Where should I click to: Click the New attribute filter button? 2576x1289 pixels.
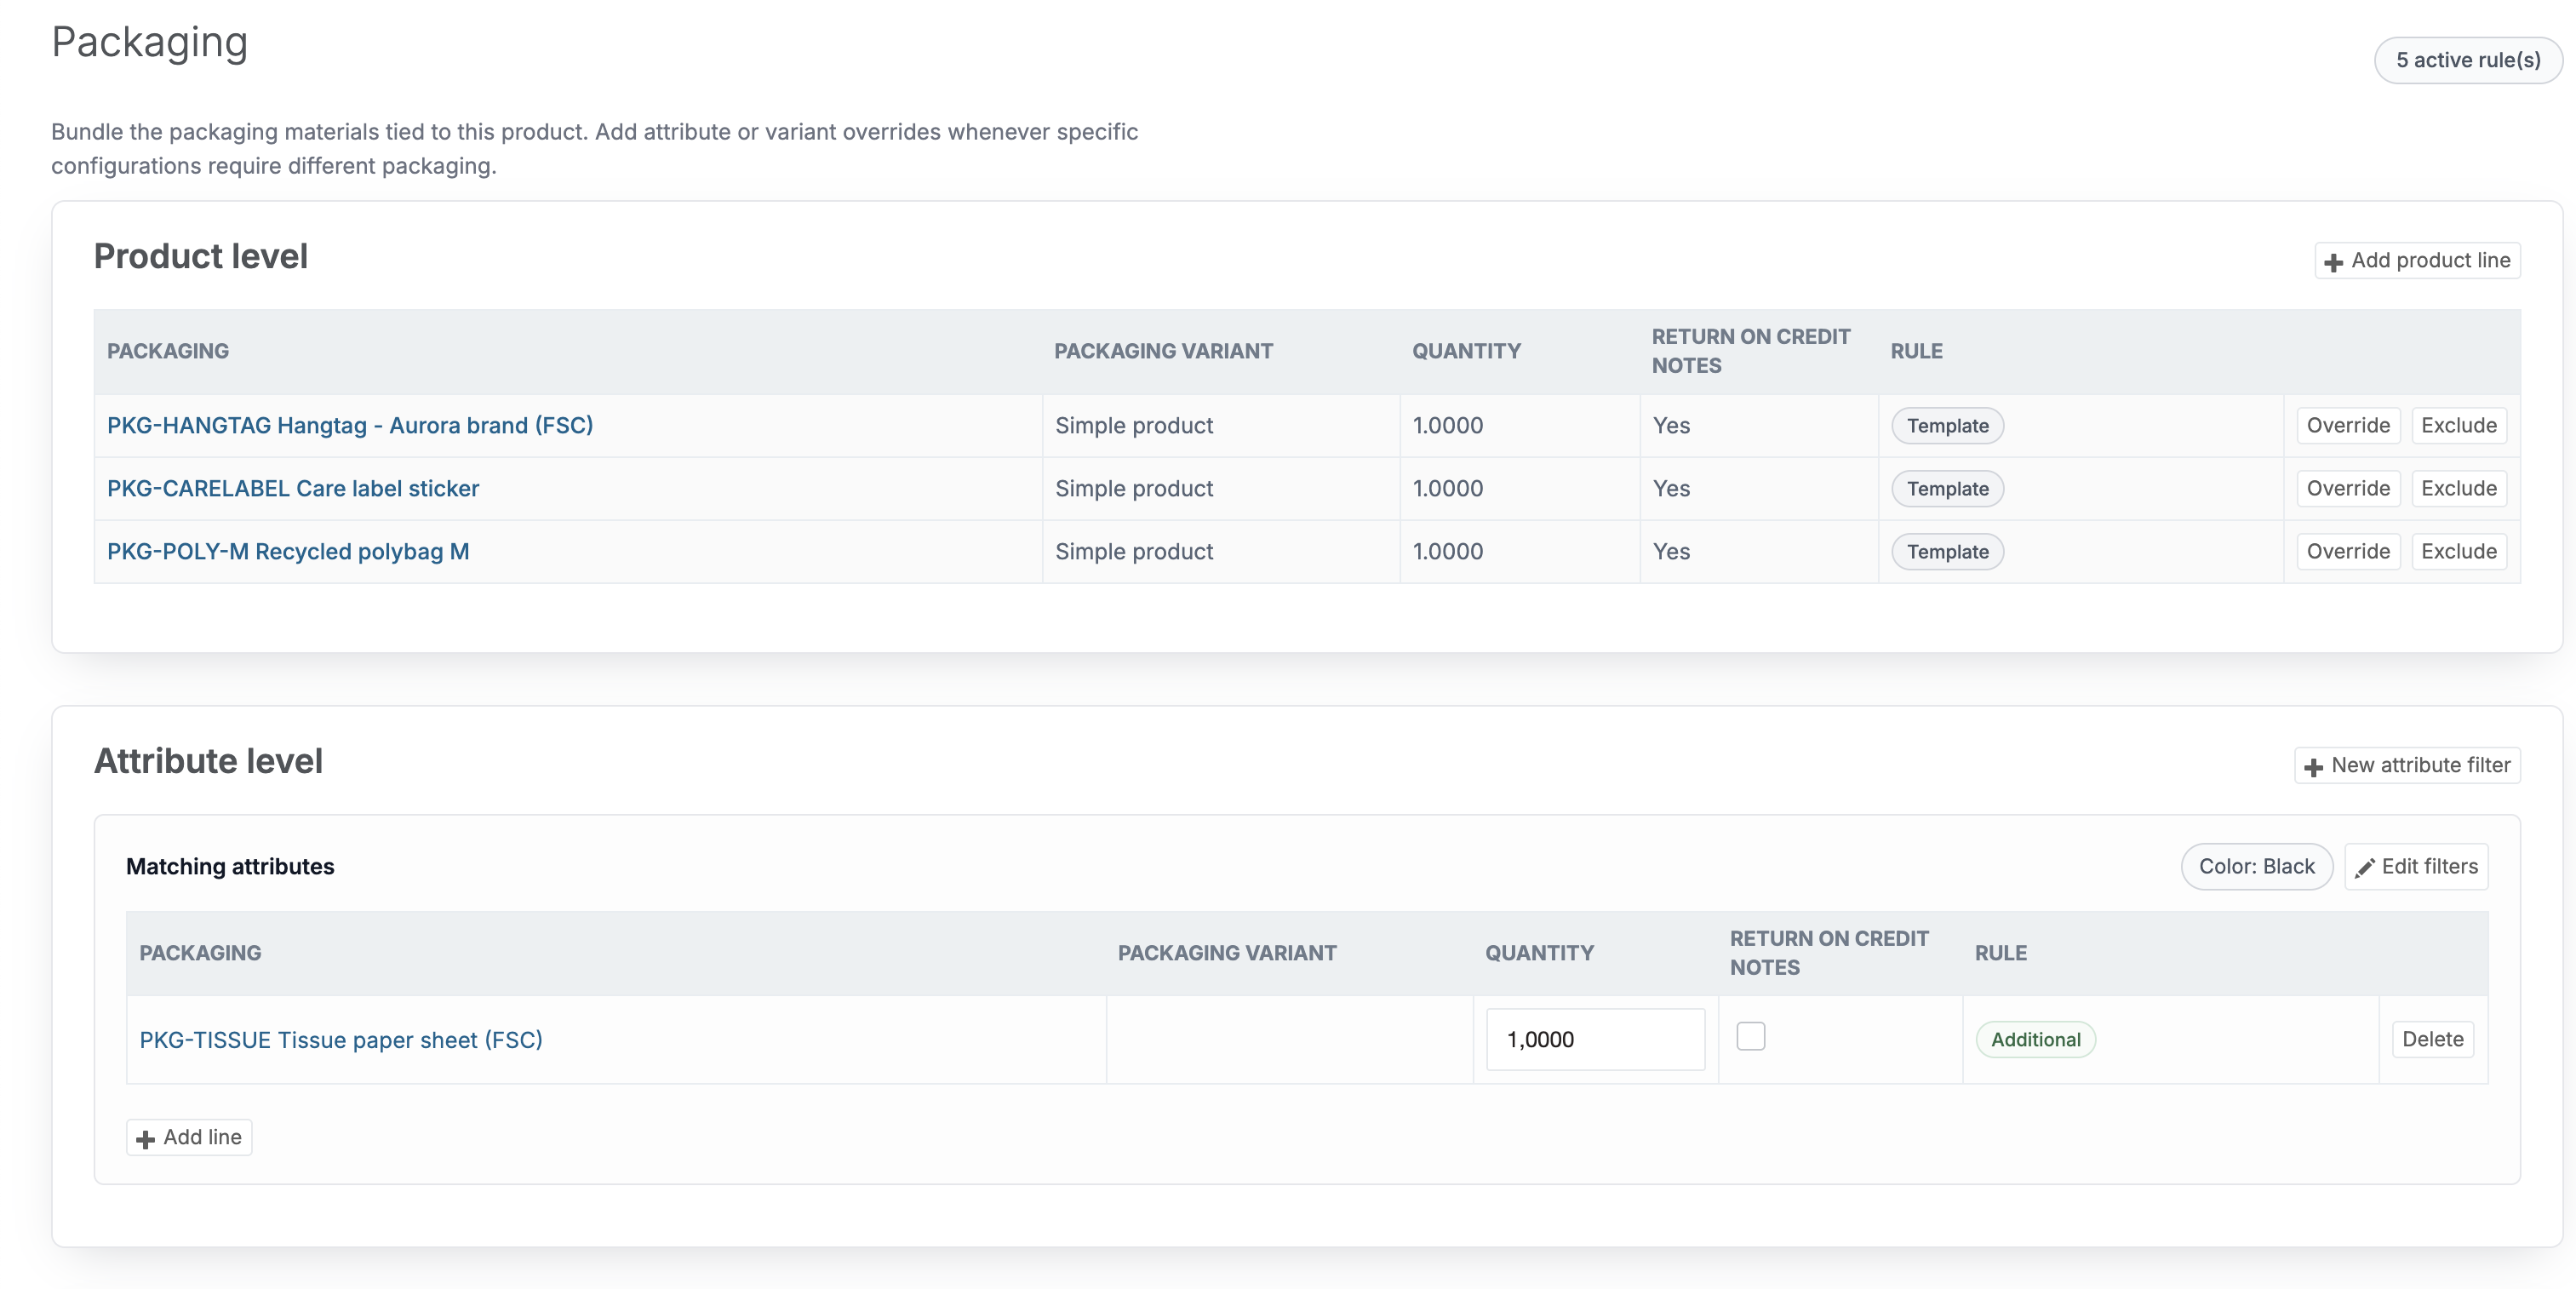coord(2406,765)
